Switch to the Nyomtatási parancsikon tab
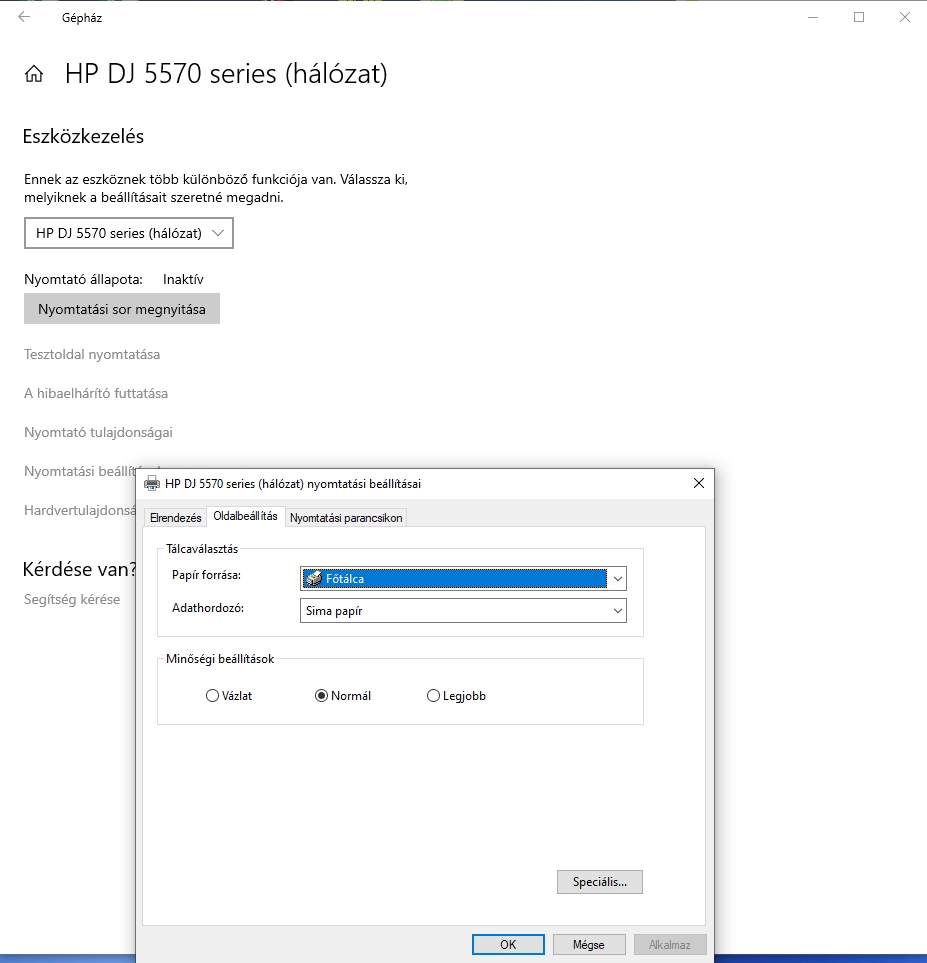927x963 pixels. tap(346, 518)
